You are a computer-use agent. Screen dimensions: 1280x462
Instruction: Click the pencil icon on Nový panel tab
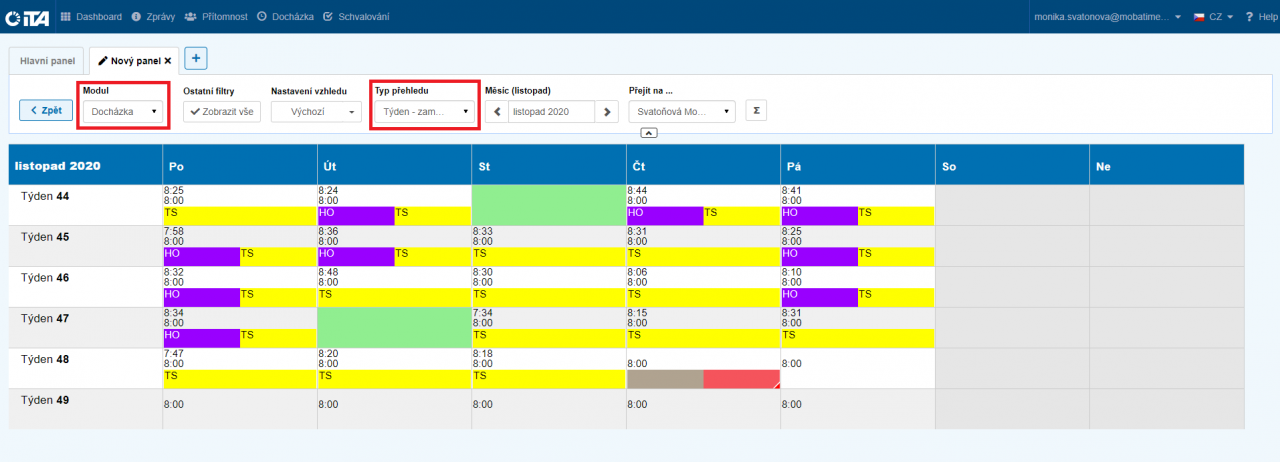(102, 61)
